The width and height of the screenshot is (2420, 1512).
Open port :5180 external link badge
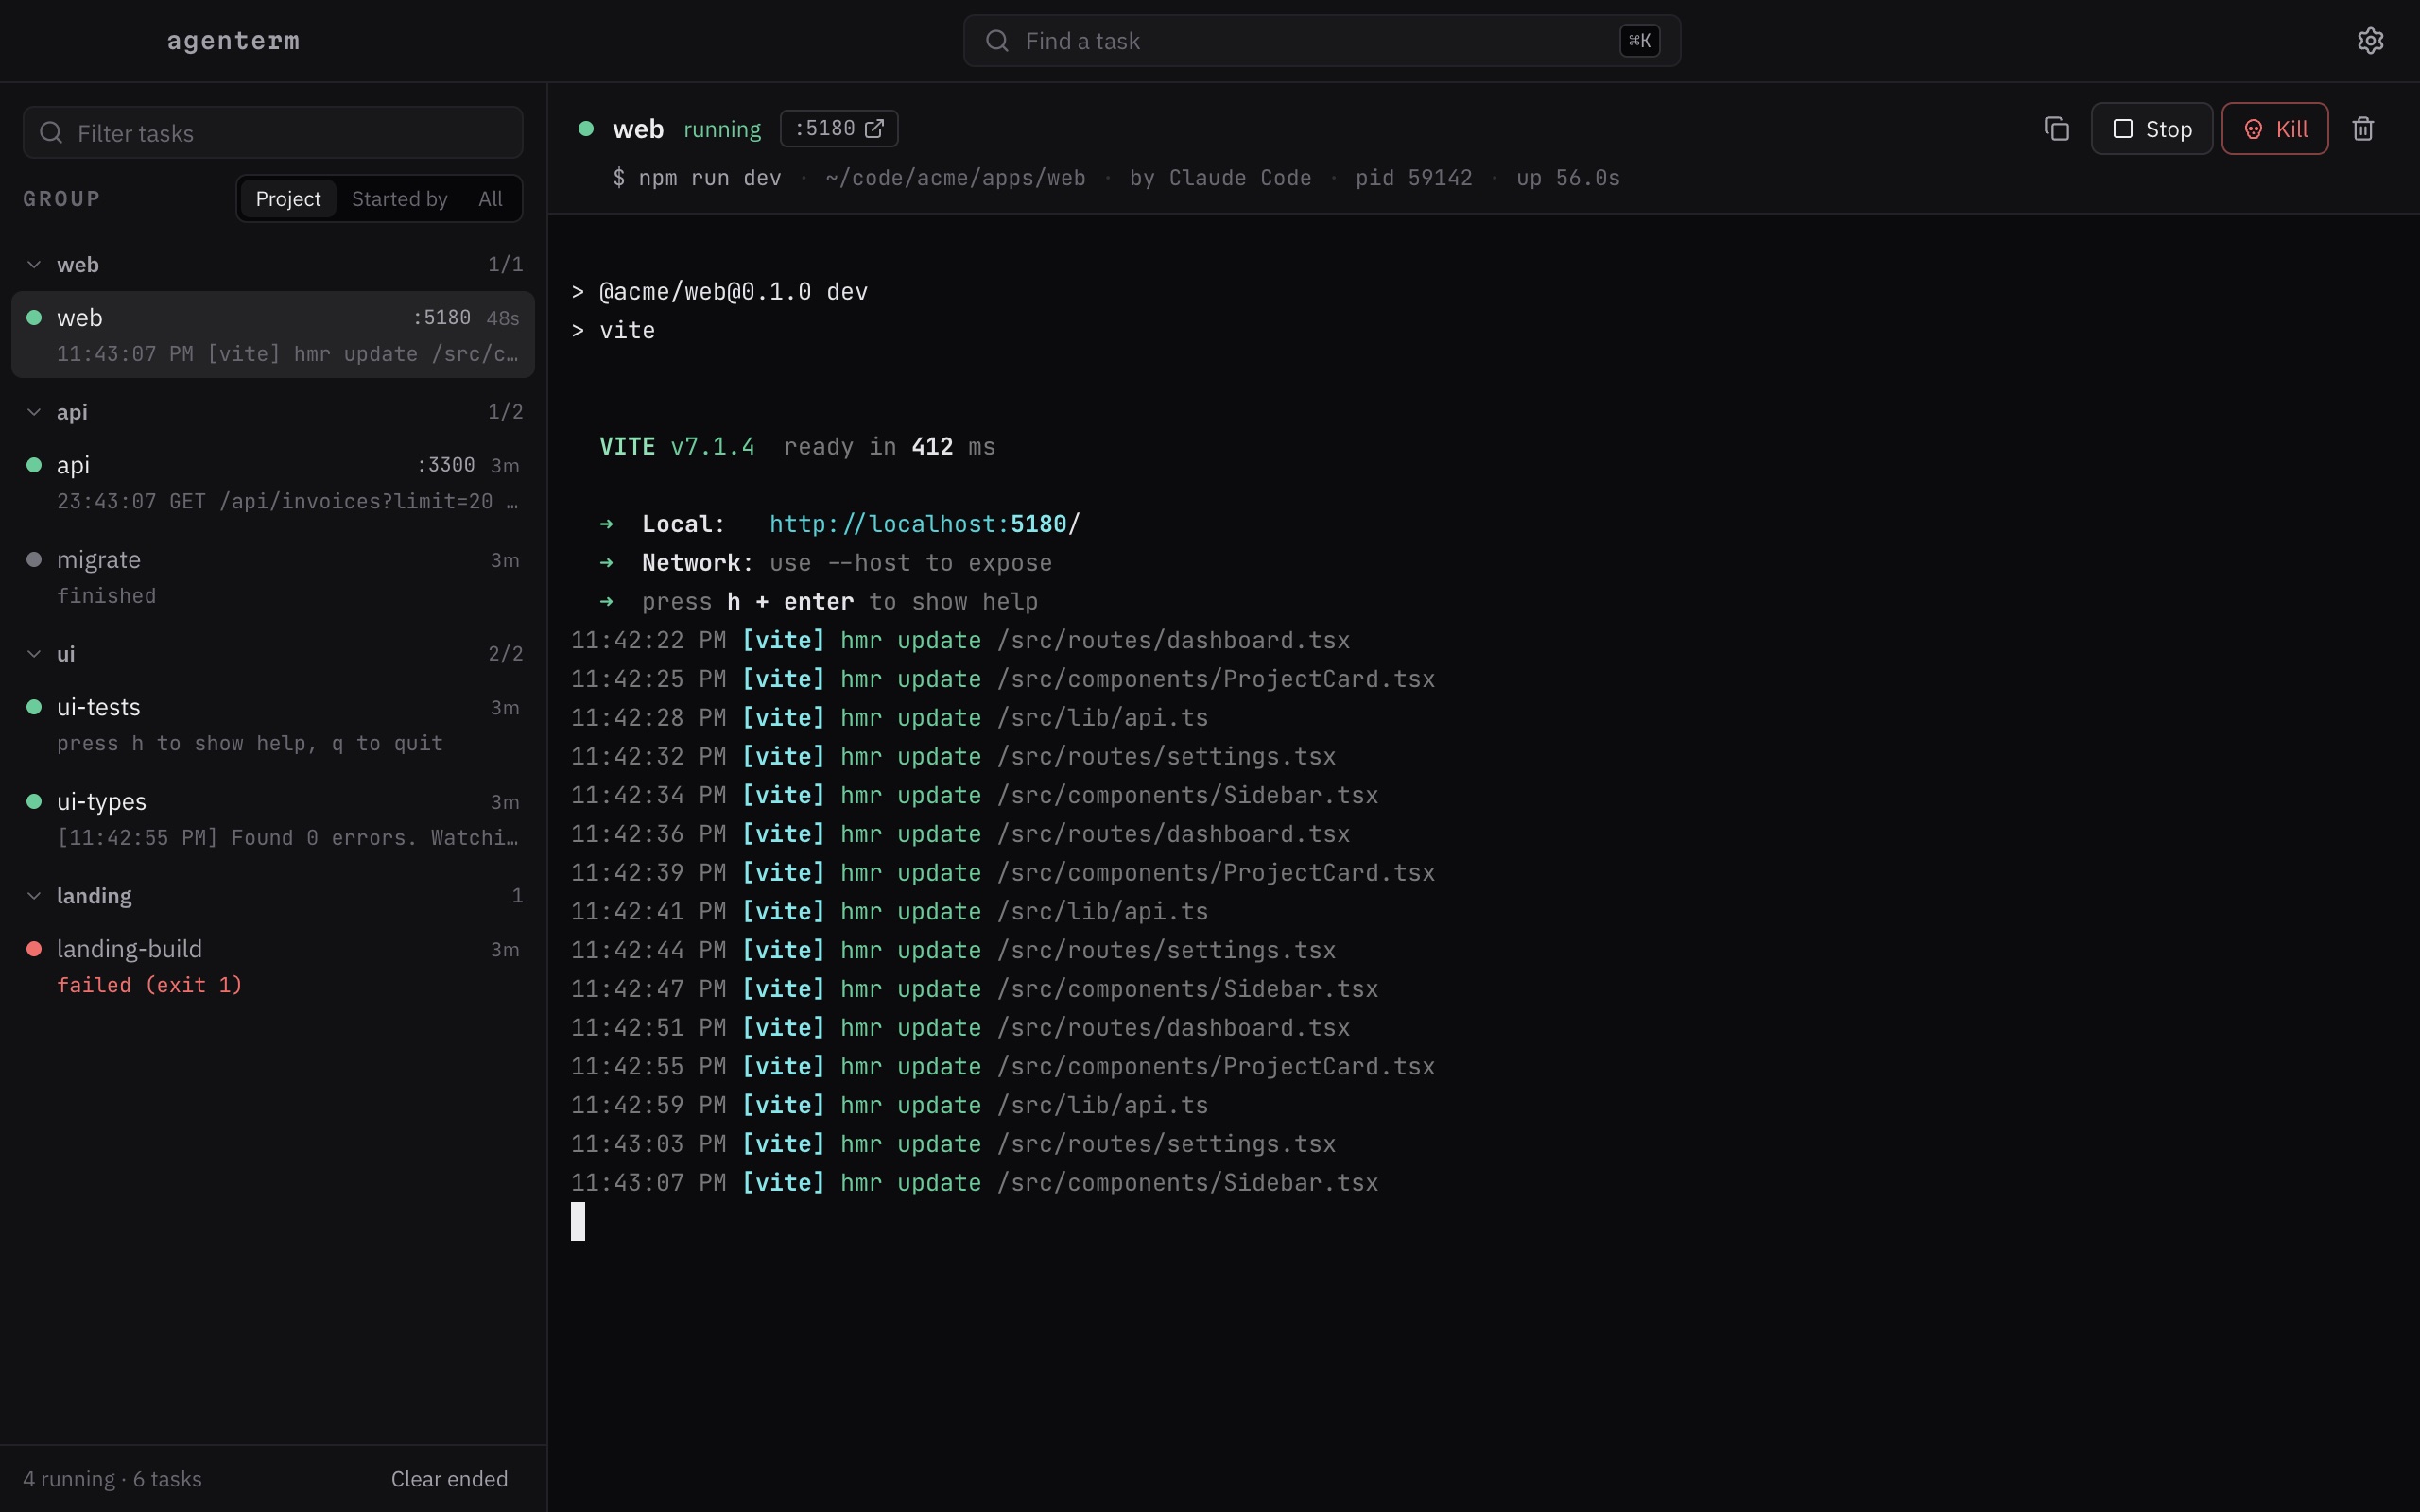coord(839,129)
